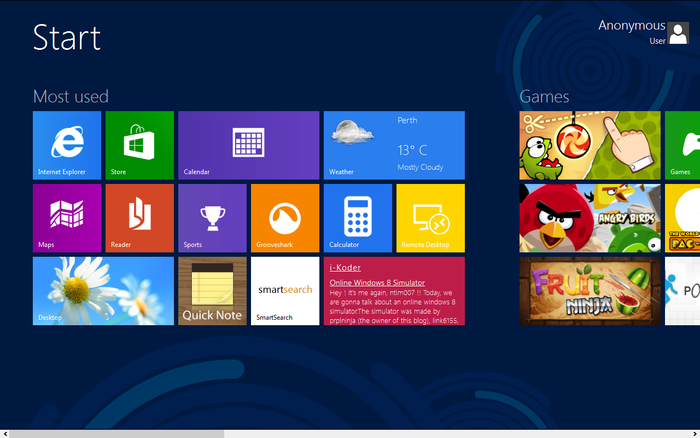
Task: Launch the Store tile
Action: pyautogui.click(x=139, y=145)
